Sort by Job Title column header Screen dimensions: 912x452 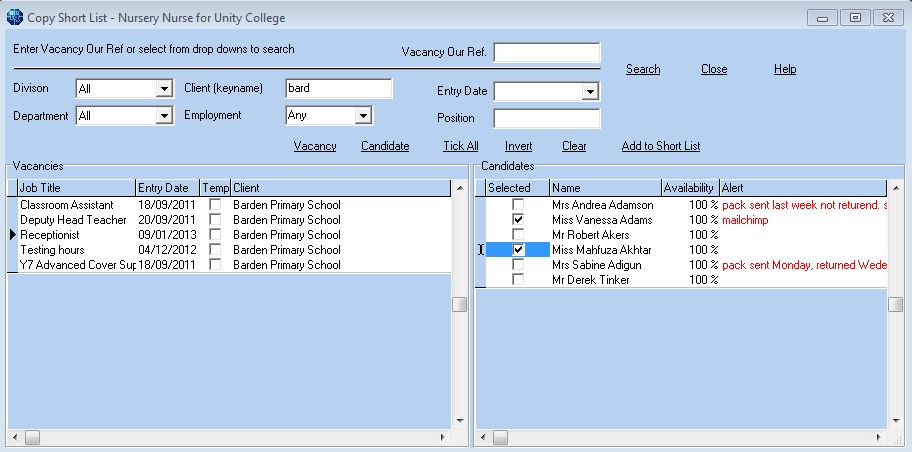coord(77,188)
